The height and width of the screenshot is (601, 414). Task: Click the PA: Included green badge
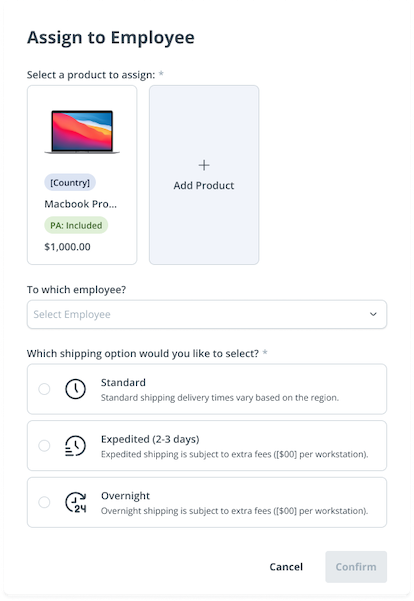coord(76,225)
